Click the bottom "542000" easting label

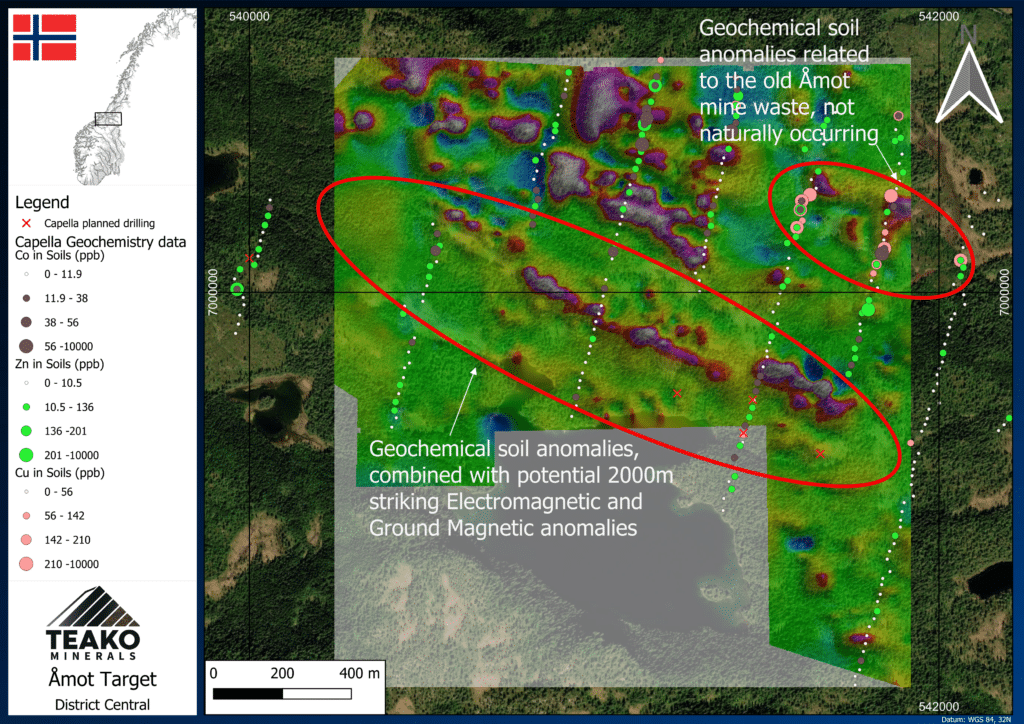(x=938, y=706)
